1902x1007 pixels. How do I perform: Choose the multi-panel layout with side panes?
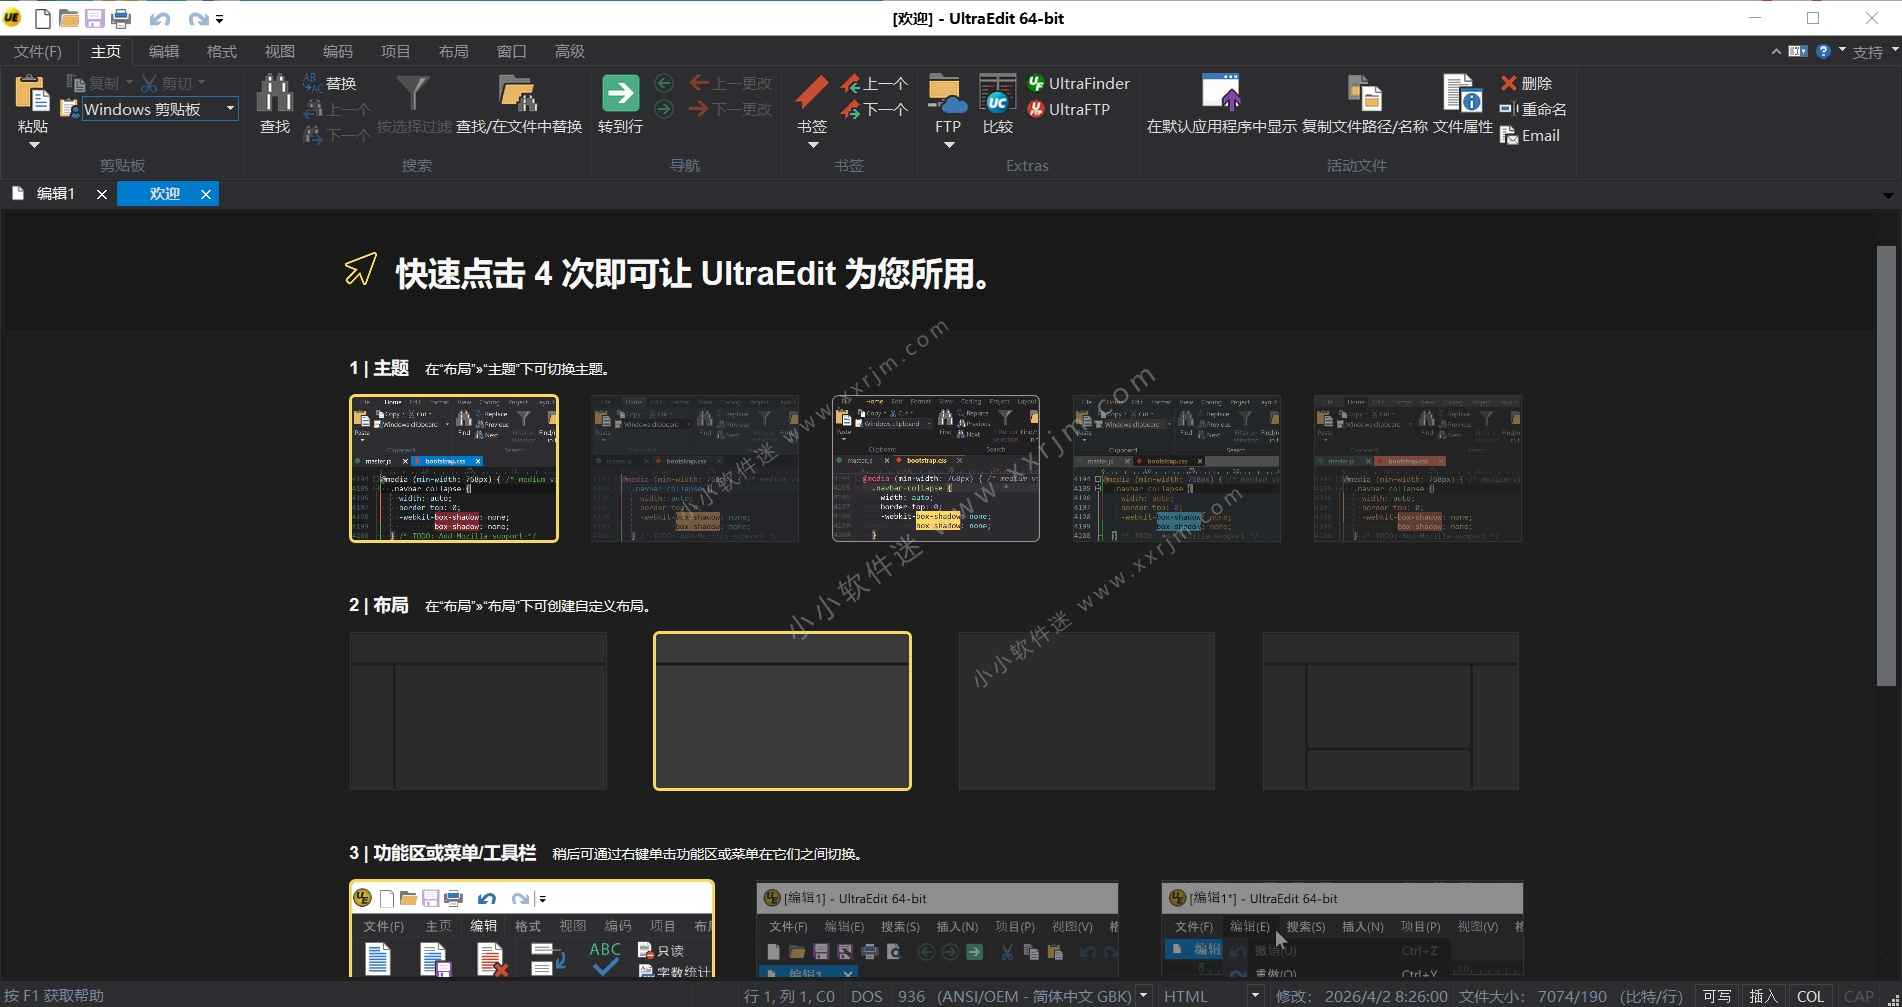point(1391,711)
